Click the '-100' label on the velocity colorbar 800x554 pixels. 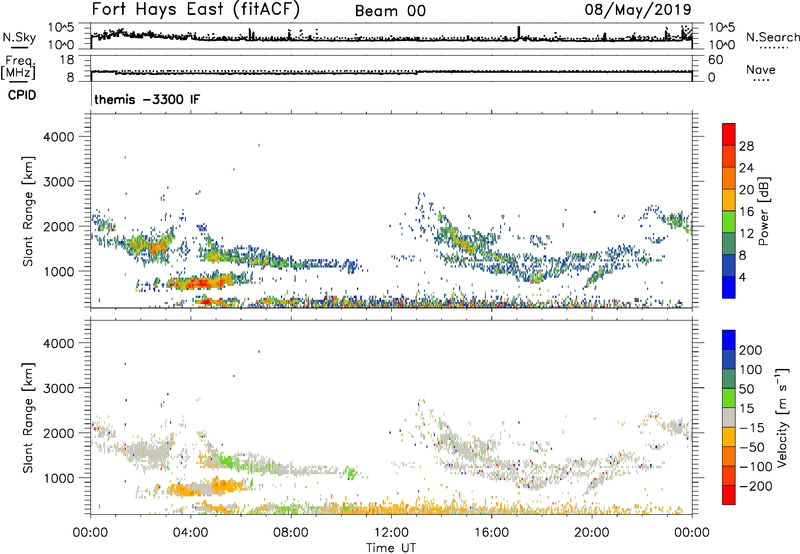point(755,467)
